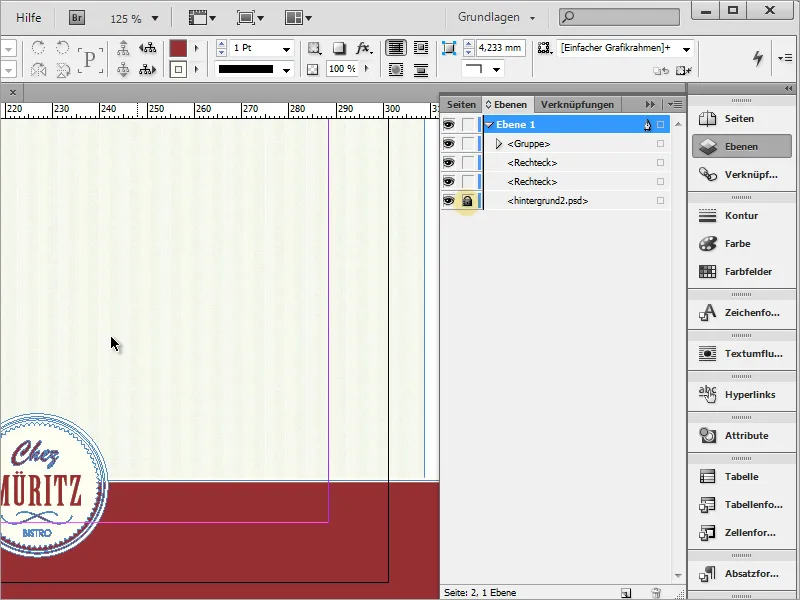Switch to the Seiten tab
The image size is (800, 600).
coord(461,105)
